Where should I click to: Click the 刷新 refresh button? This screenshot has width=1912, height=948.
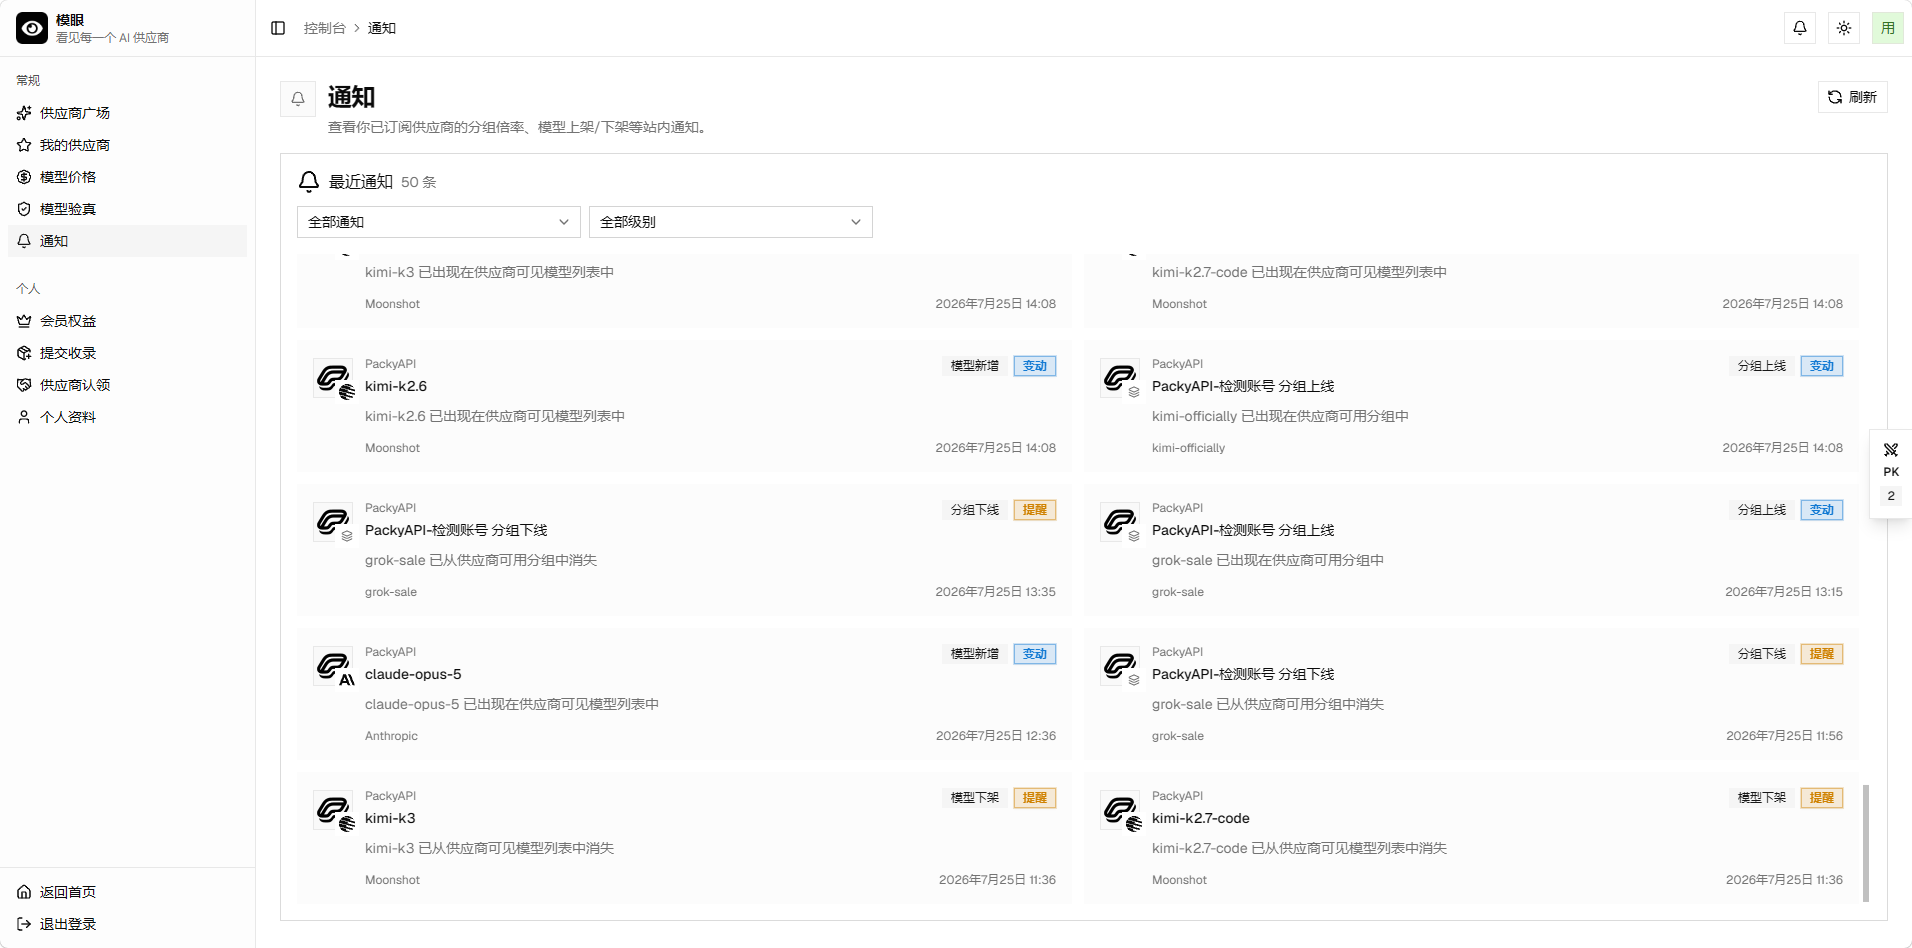1852,97
